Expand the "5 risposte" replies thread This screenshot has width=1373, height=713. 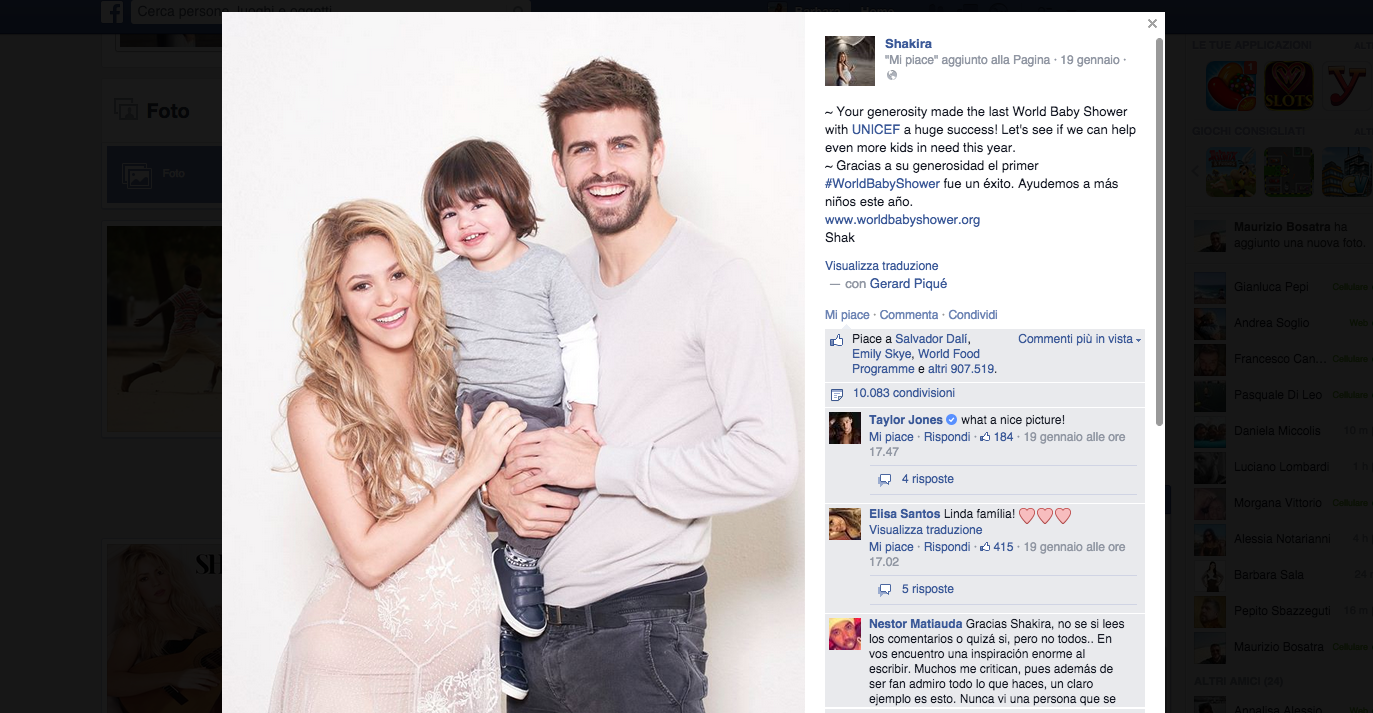click(x=927, y=589)
